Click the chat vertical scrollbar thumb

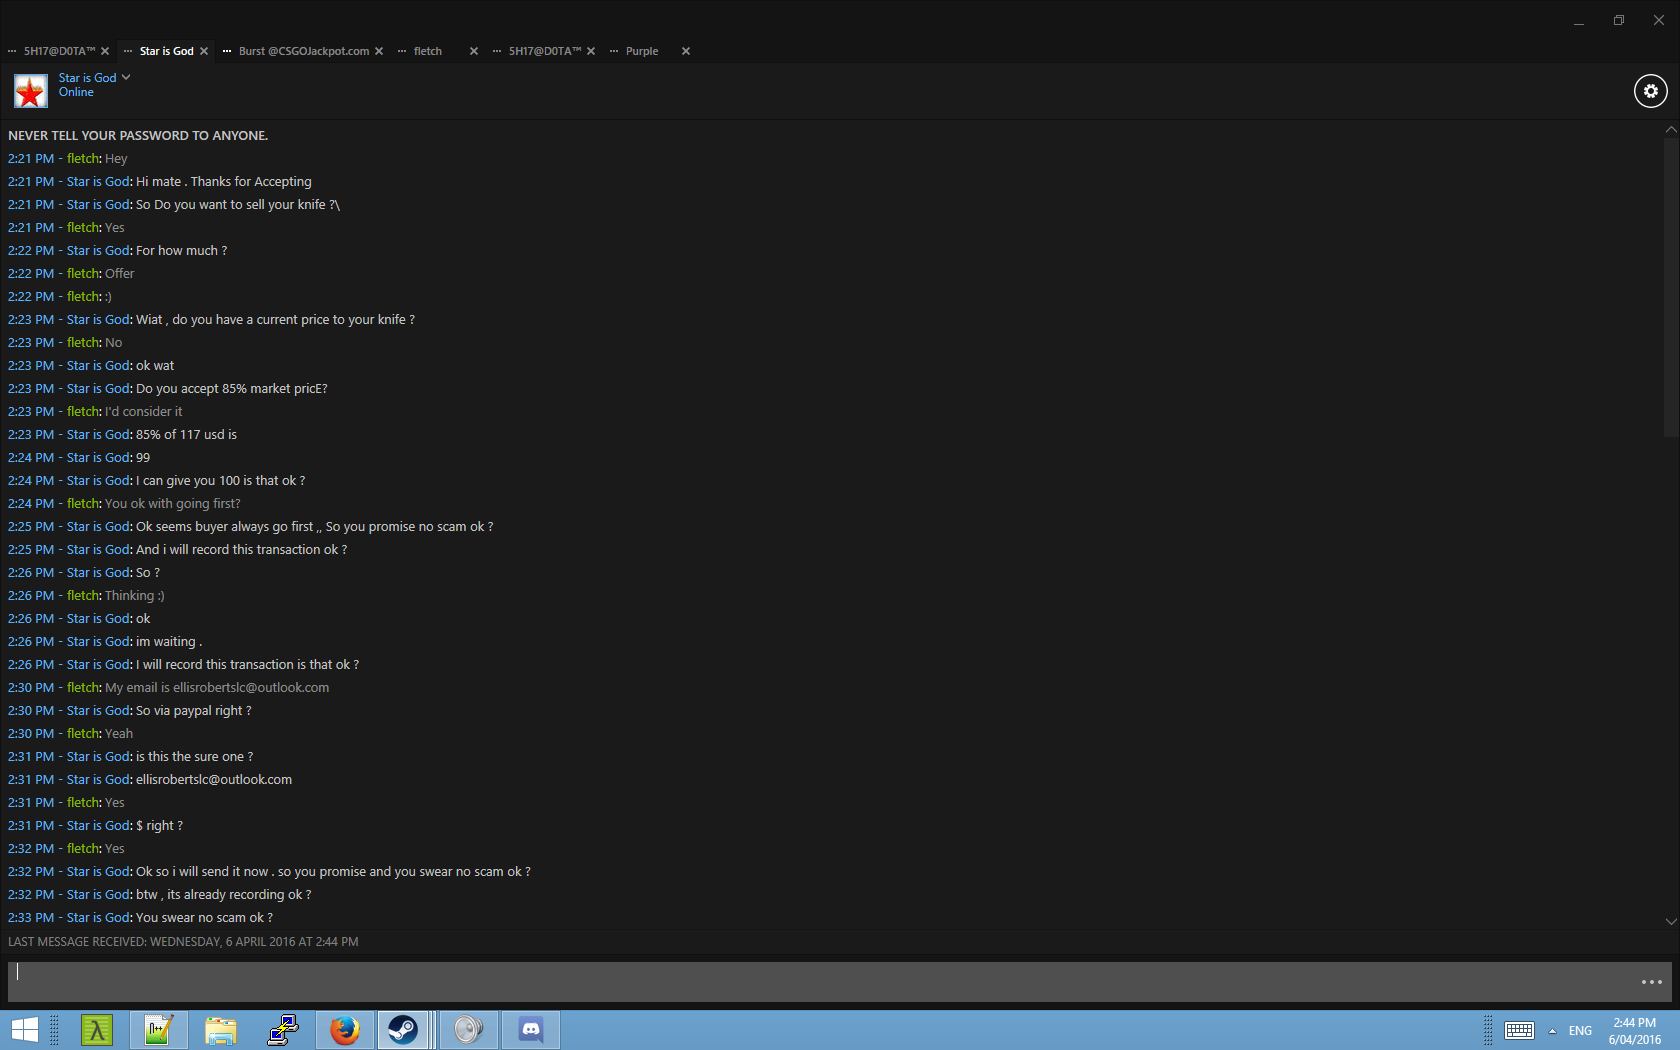coord(1670,288)
